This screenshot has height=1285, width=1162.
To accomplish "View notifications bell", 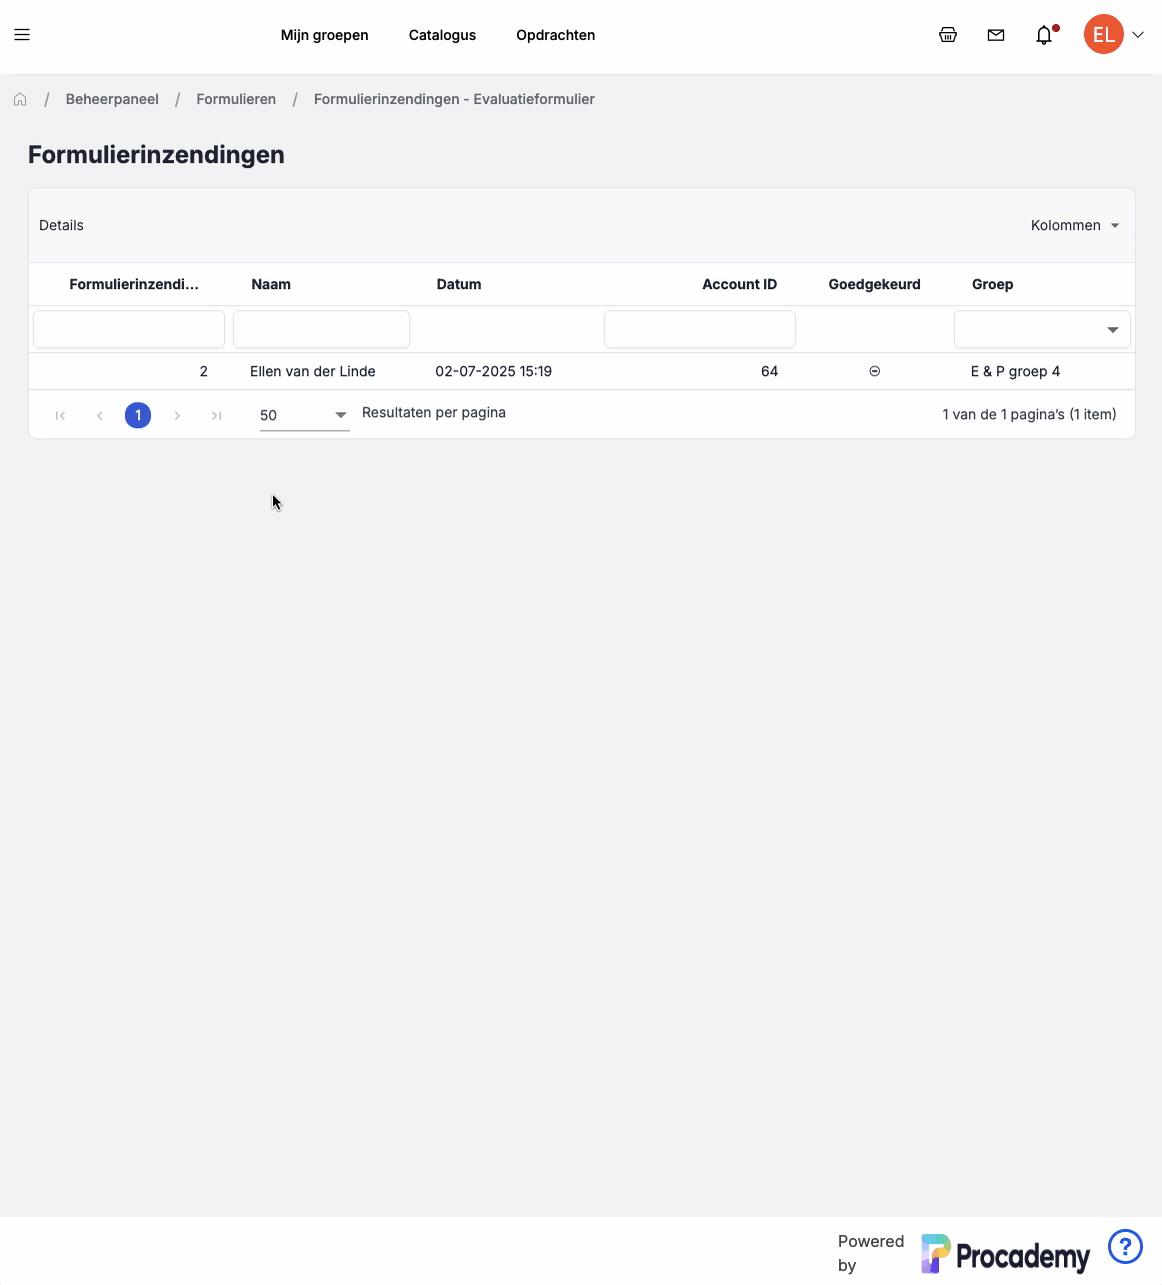I will coord(1044,35).
